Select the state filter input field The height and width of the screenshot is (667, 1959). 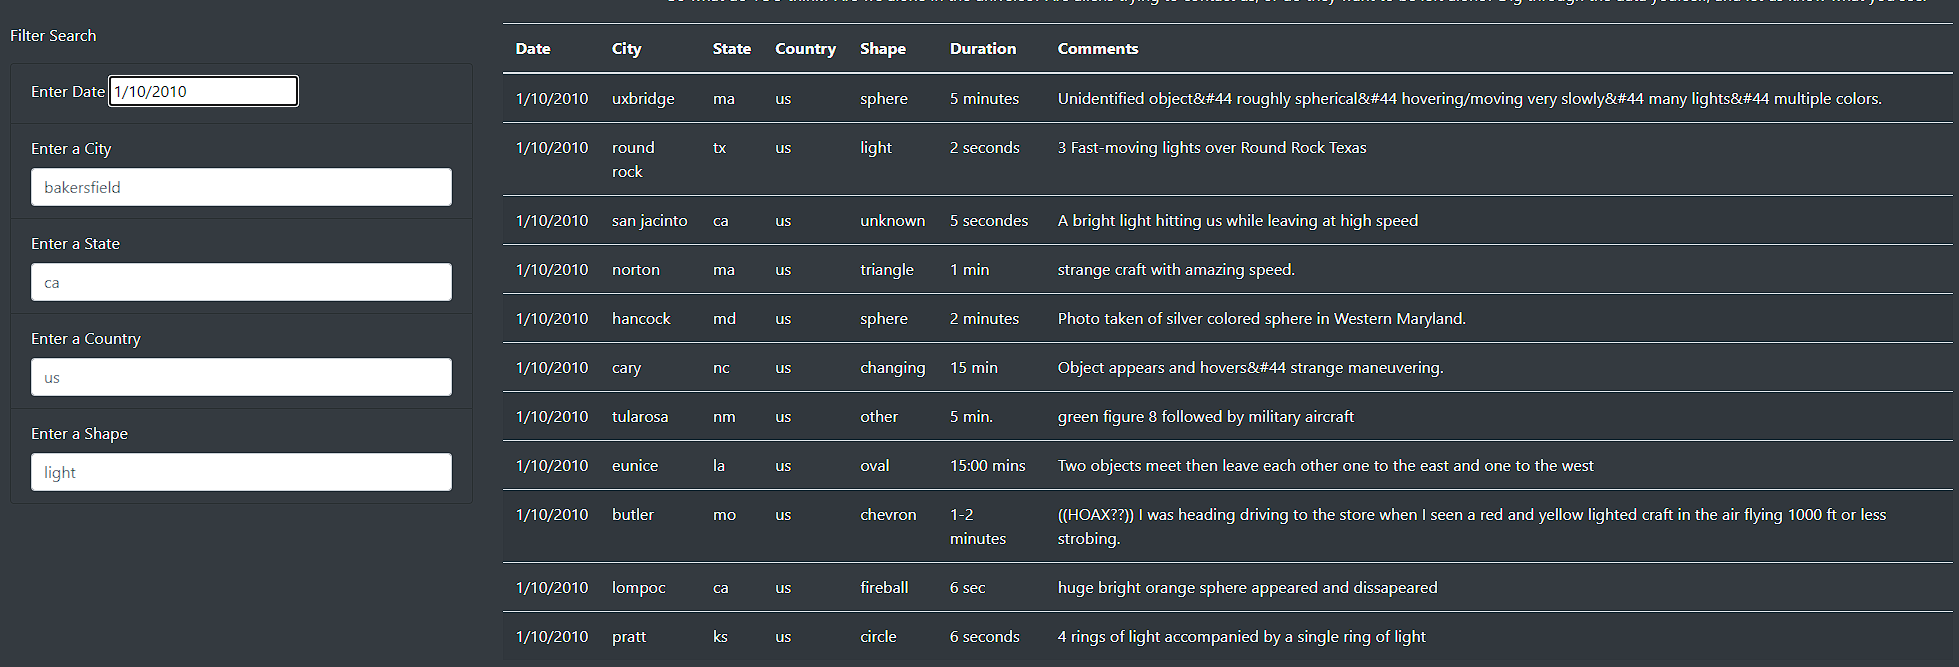click(x=240, y=282)
